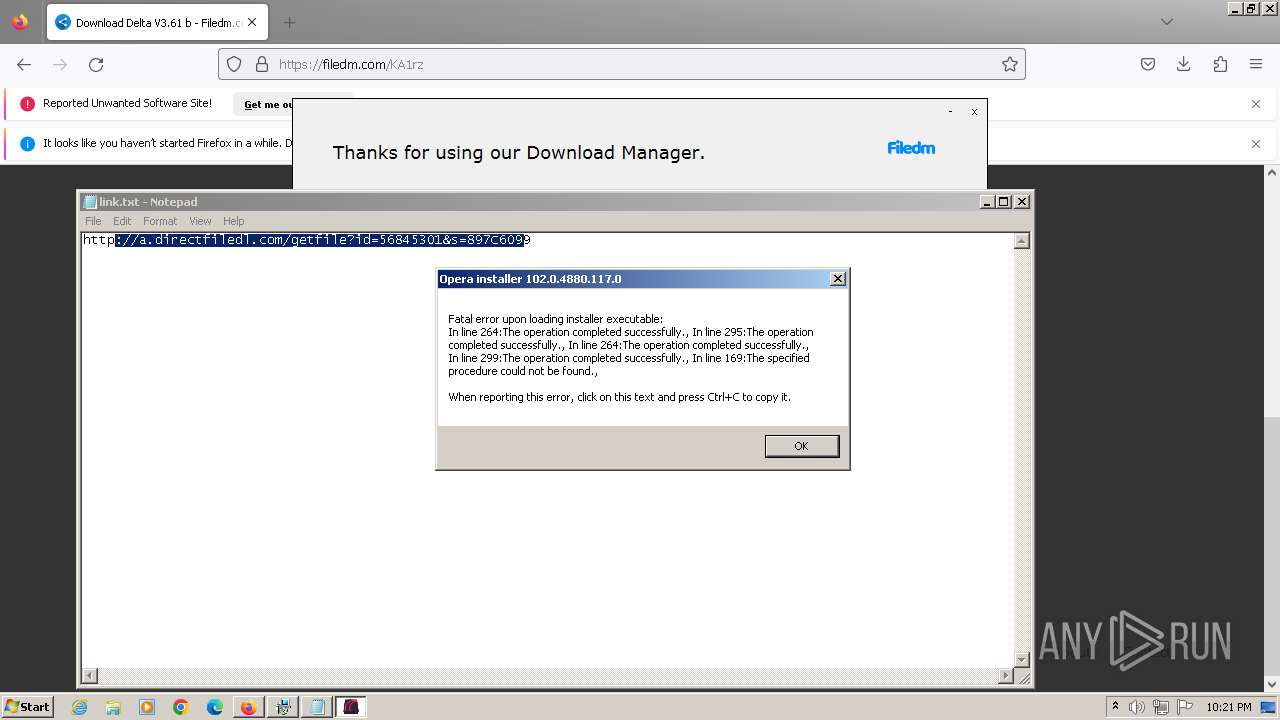Screen dimensions: 1280x720
Task: Open Windows Explorer from the taskbar
Action: 113,707
